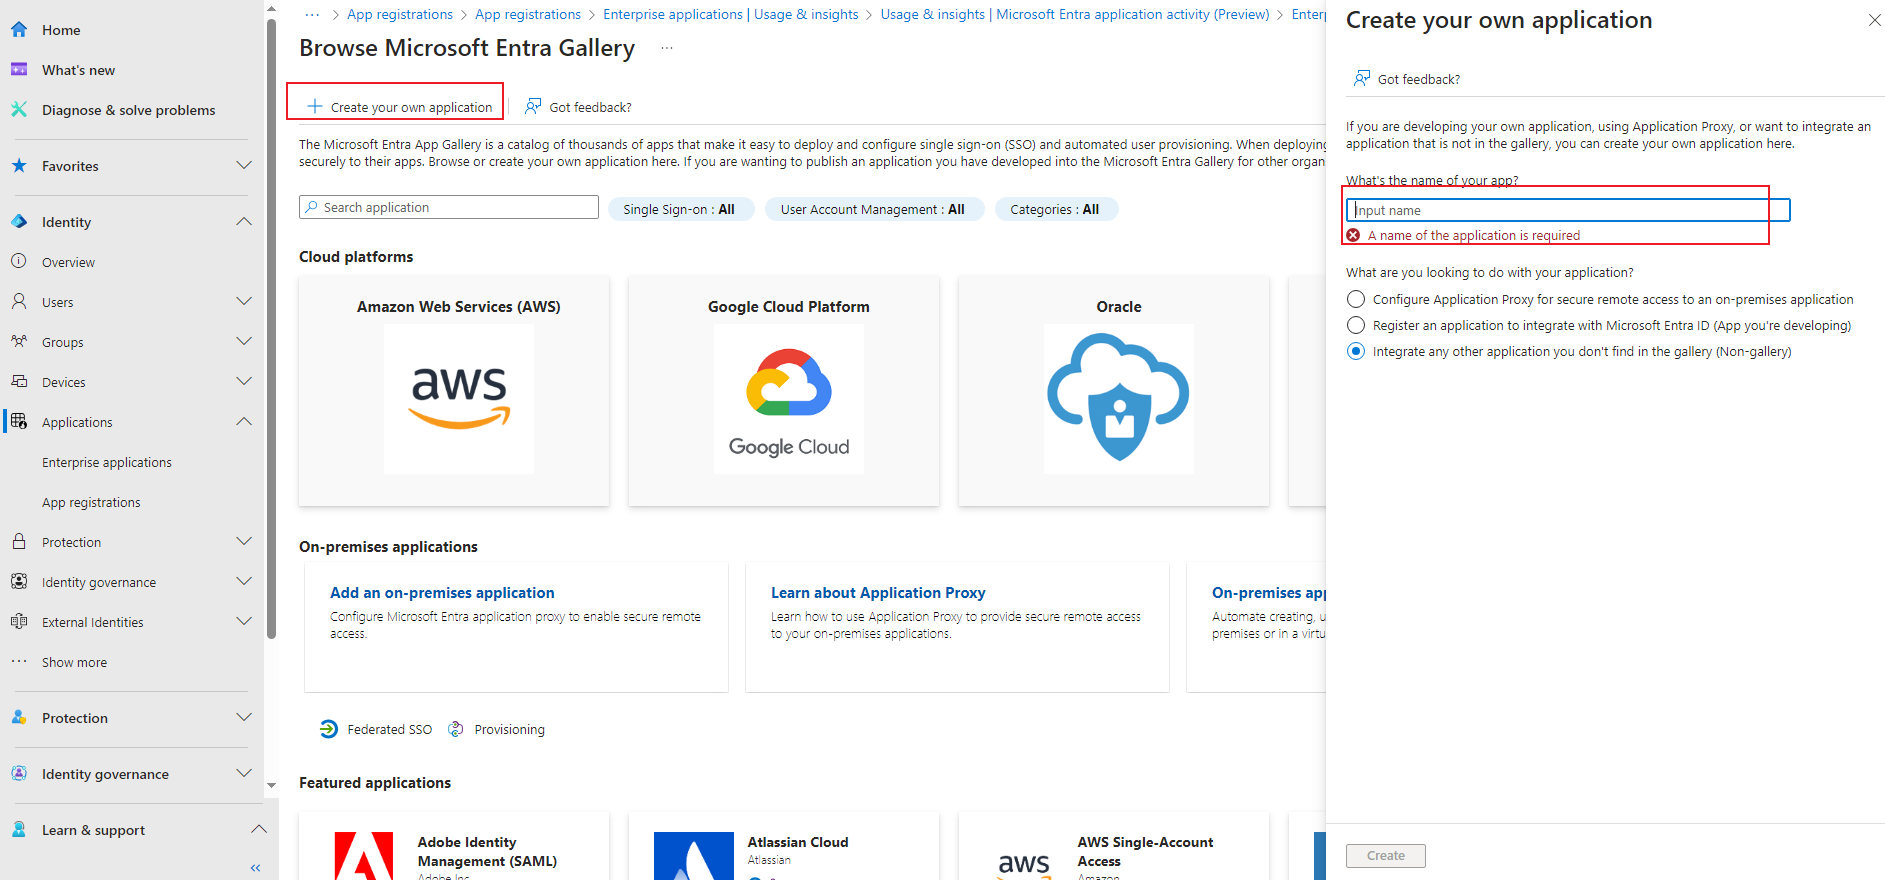Image resolution: width=1885 pixels, height=880 pixels.
Task: Expand the Favorites section chevron
Action: [x=244, y=165]
